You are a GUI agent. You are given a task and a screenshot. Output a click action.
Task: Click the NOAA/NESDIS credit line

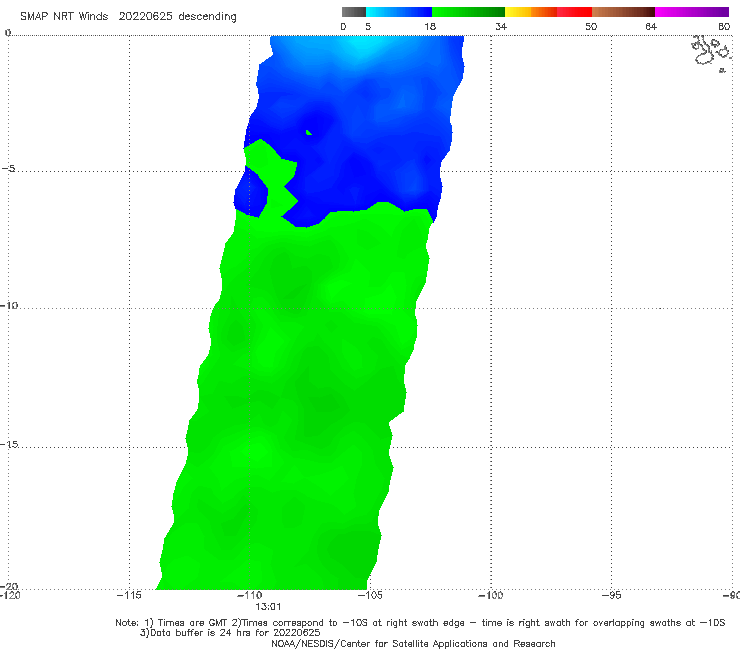tap(413, 643)
